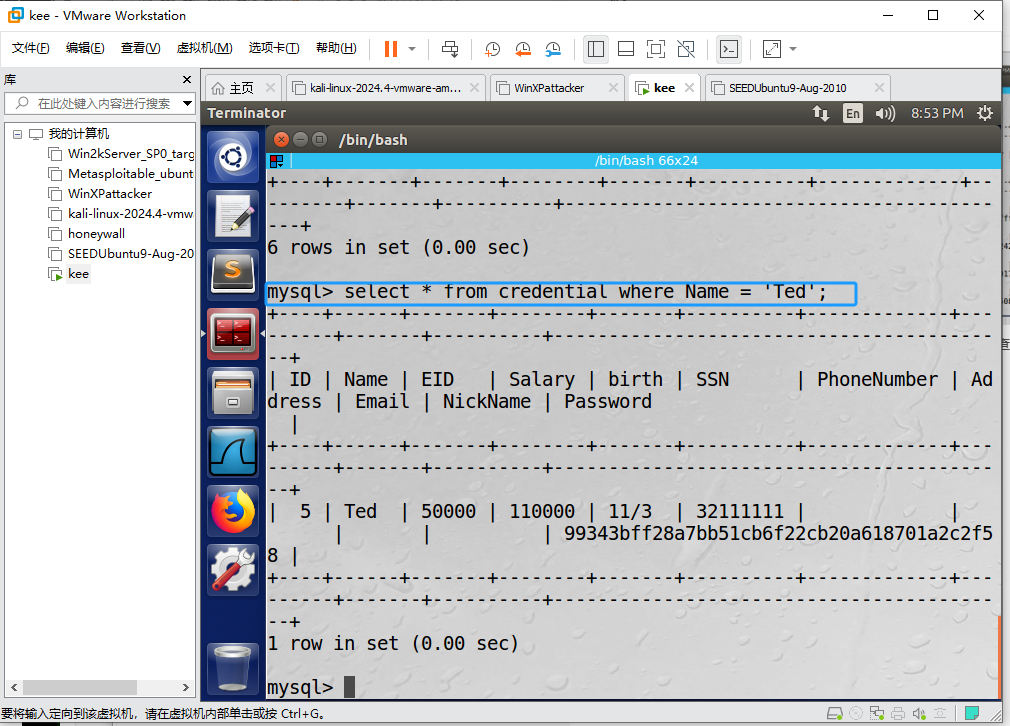This screenshot has height=726, width=1010.
Task: Open the Files manager from the dock
Action: [x=233, y=393]
